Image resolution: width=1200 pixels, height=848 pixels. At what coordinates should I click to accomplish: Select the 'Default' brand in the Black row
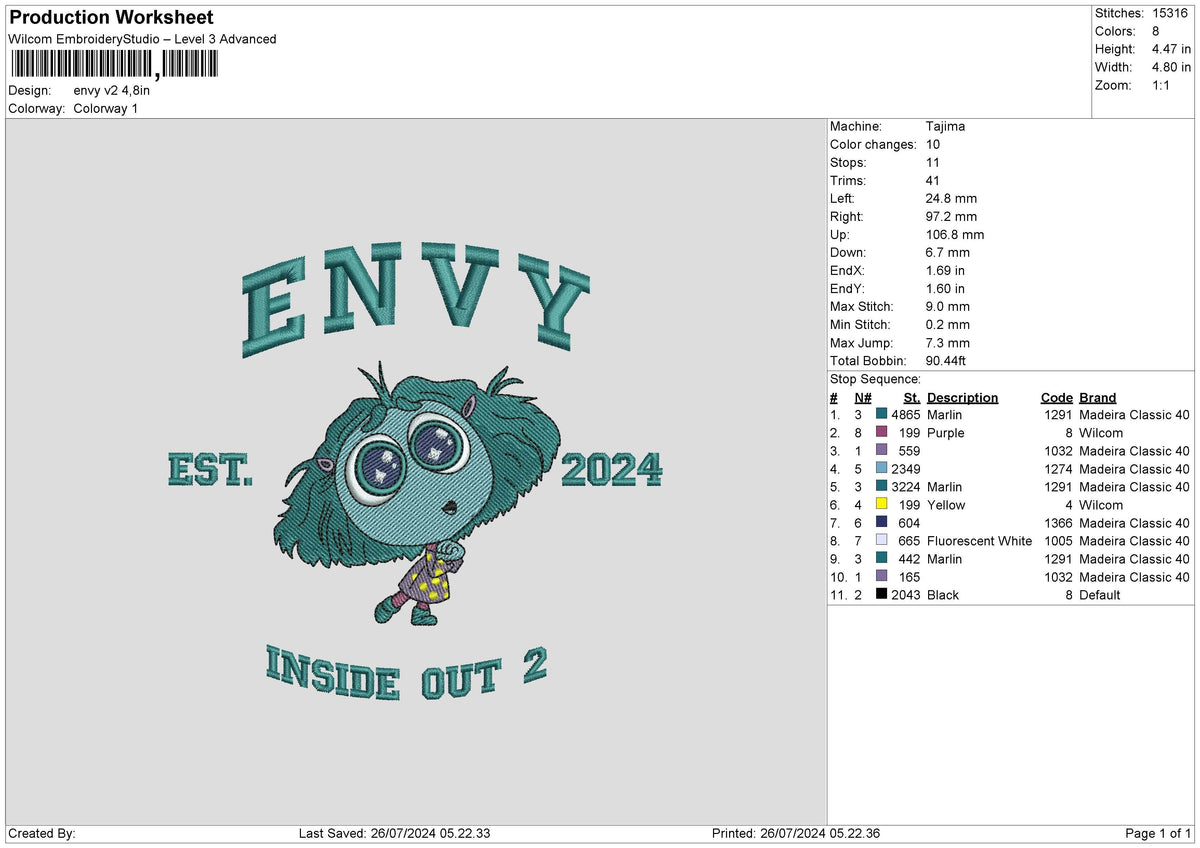click(x=1100, y=595)
